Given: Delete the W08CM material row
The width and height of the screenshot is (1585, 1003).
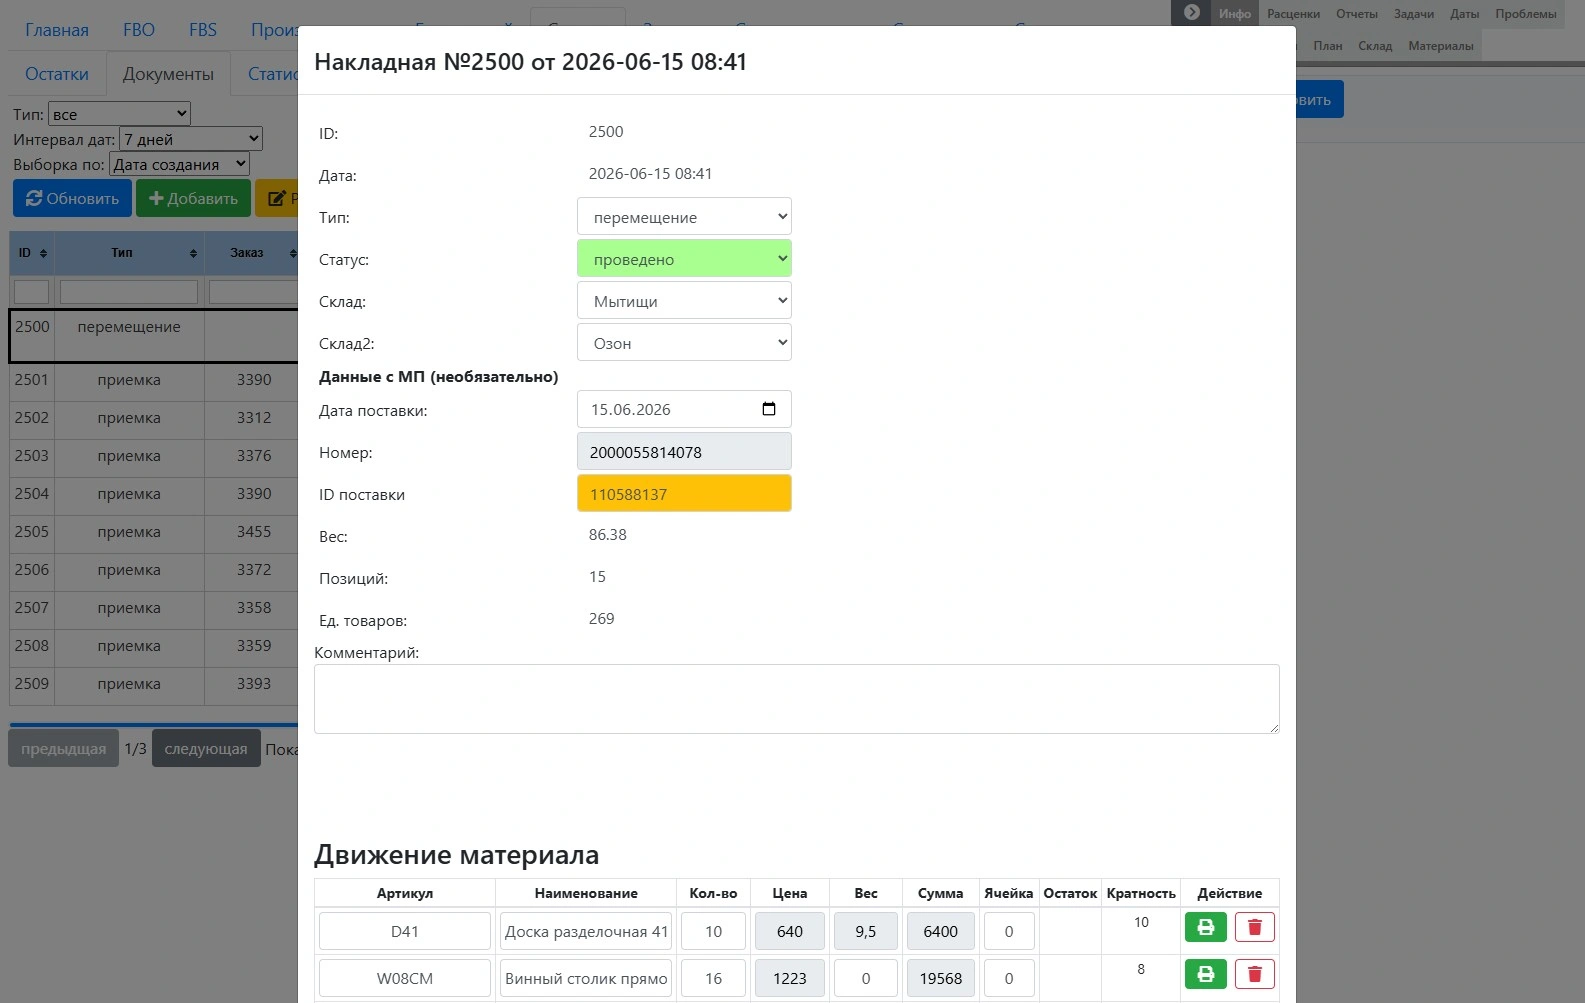Looking at the screenshot, I should point(1254,974).
